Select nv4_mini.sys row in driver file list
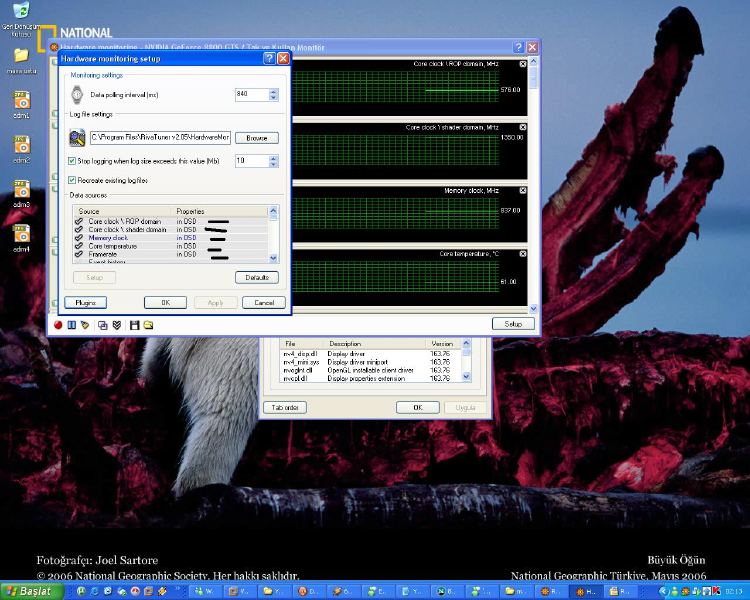The height and width of the screenshot is (600, 750). click(x=371, y=362)
